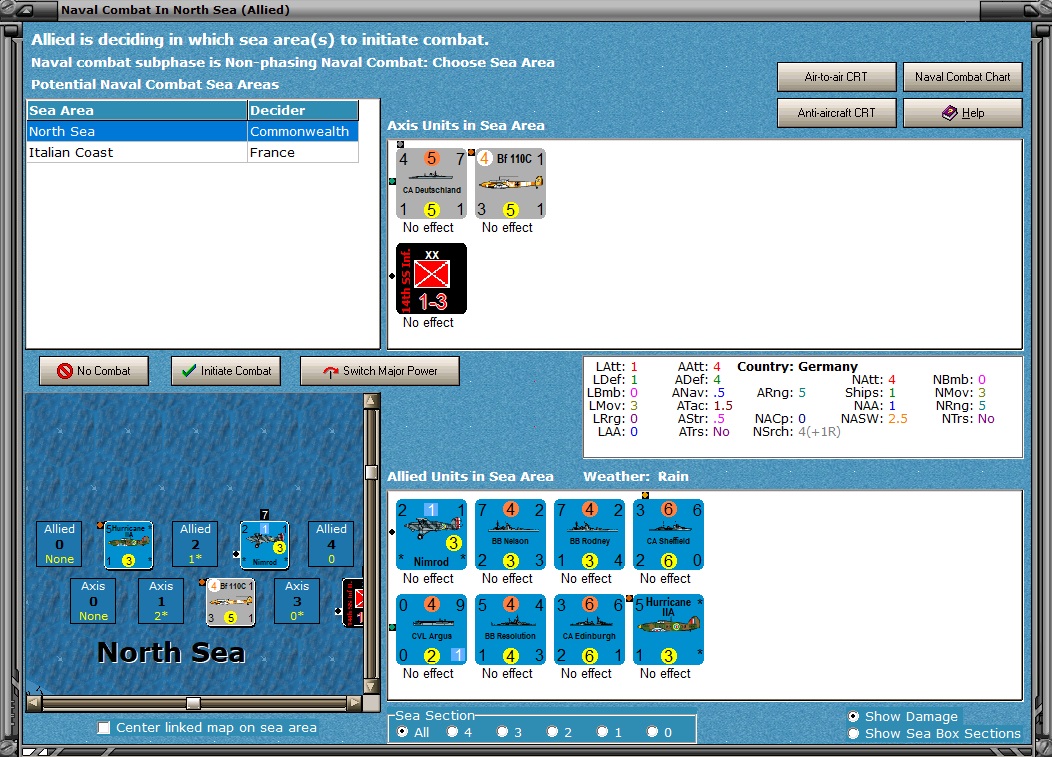Open the Naval Combat Chart

click(963, 77)
